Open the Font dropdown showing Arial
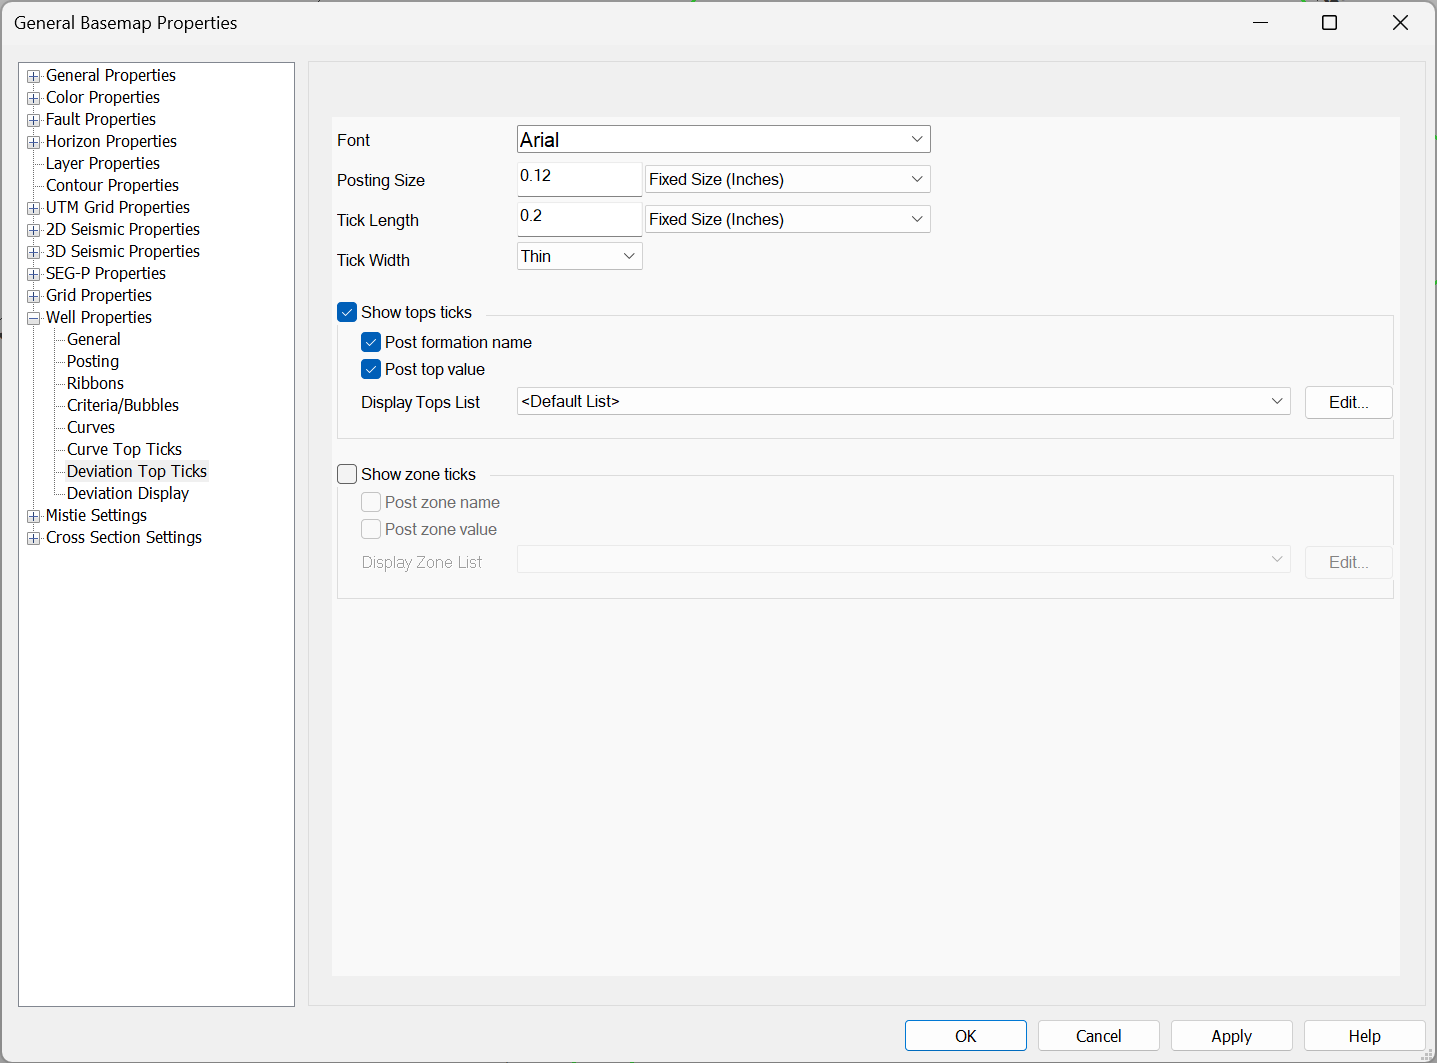1437x1063 pixels. click(x=723, y=139)
